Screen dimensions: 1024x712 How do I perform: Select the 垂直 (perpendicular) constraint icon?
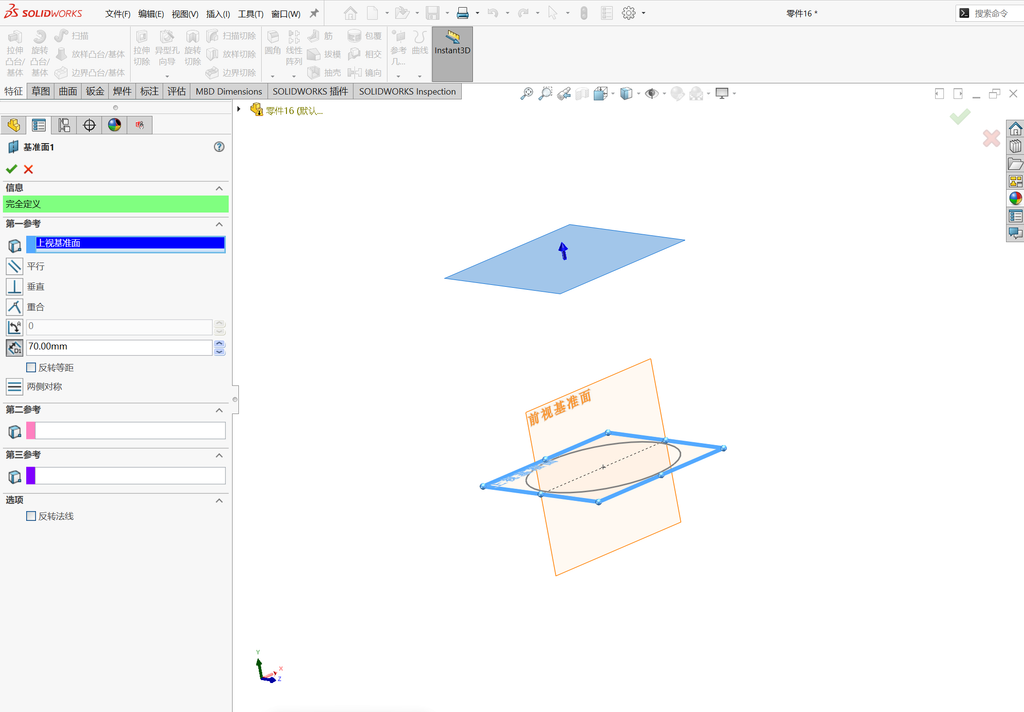pos(14,286)
